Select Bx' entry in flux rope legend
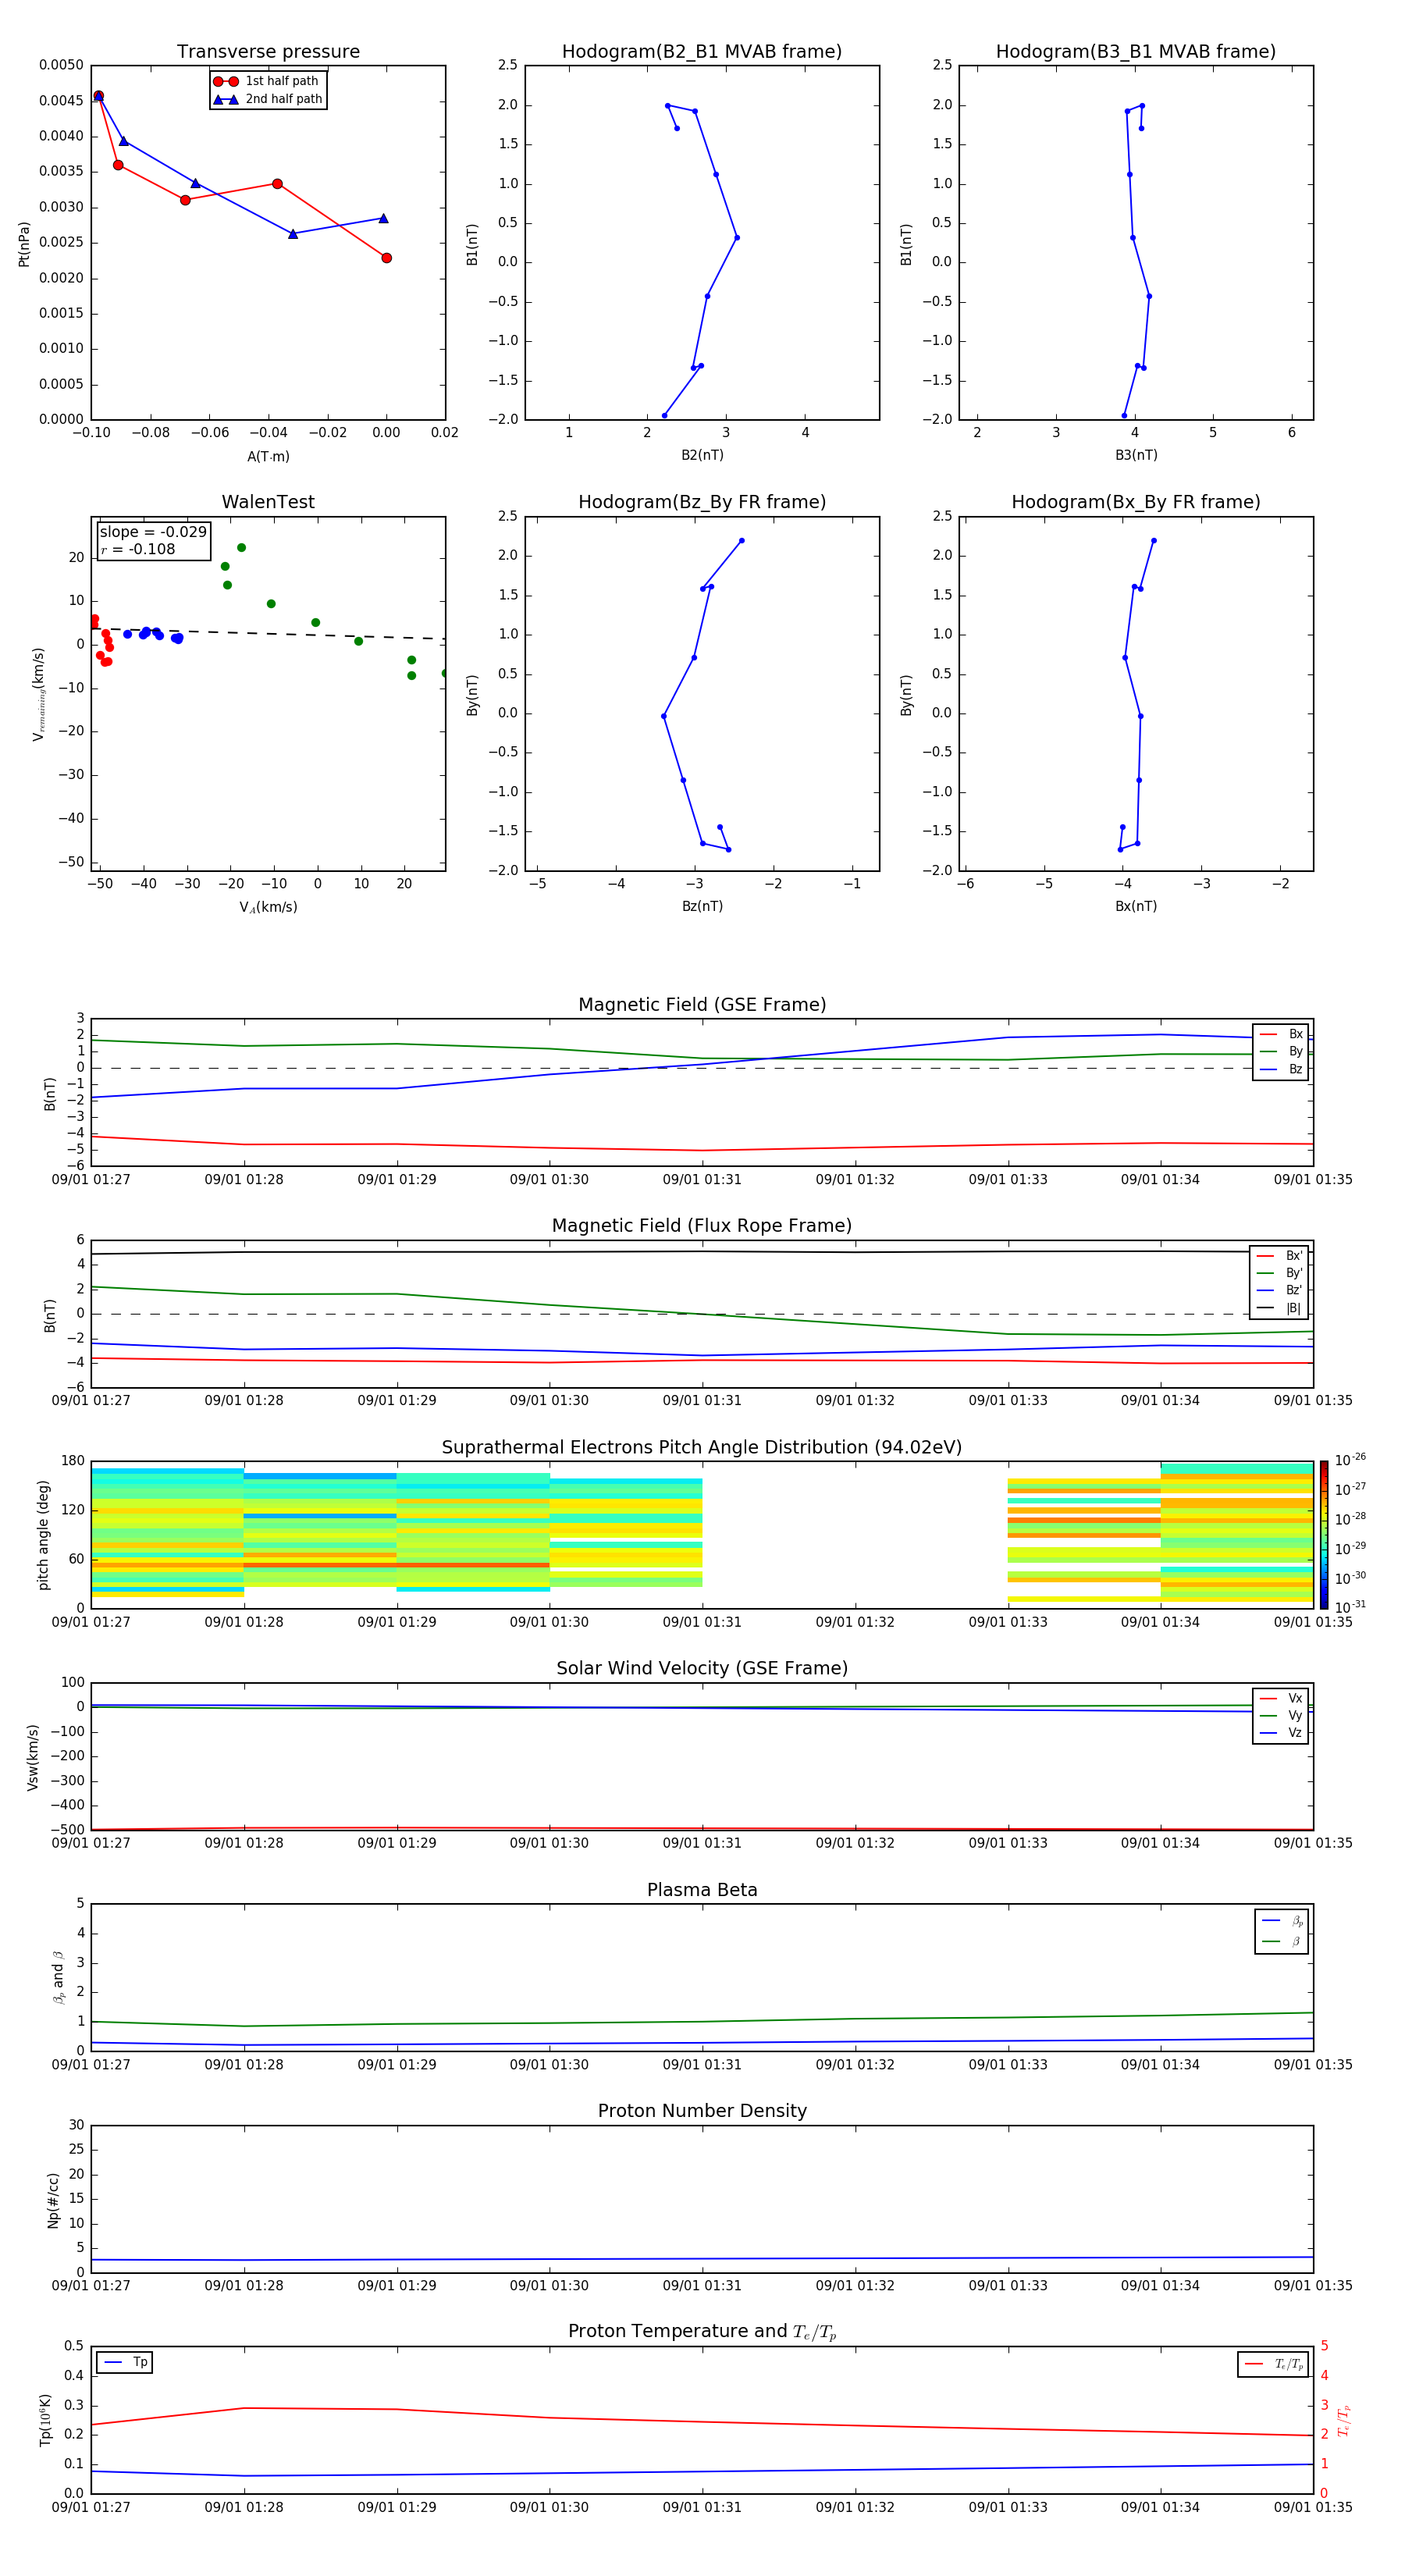The height and width of the screenshot is (2576, 1405). coord(1279,1256)
